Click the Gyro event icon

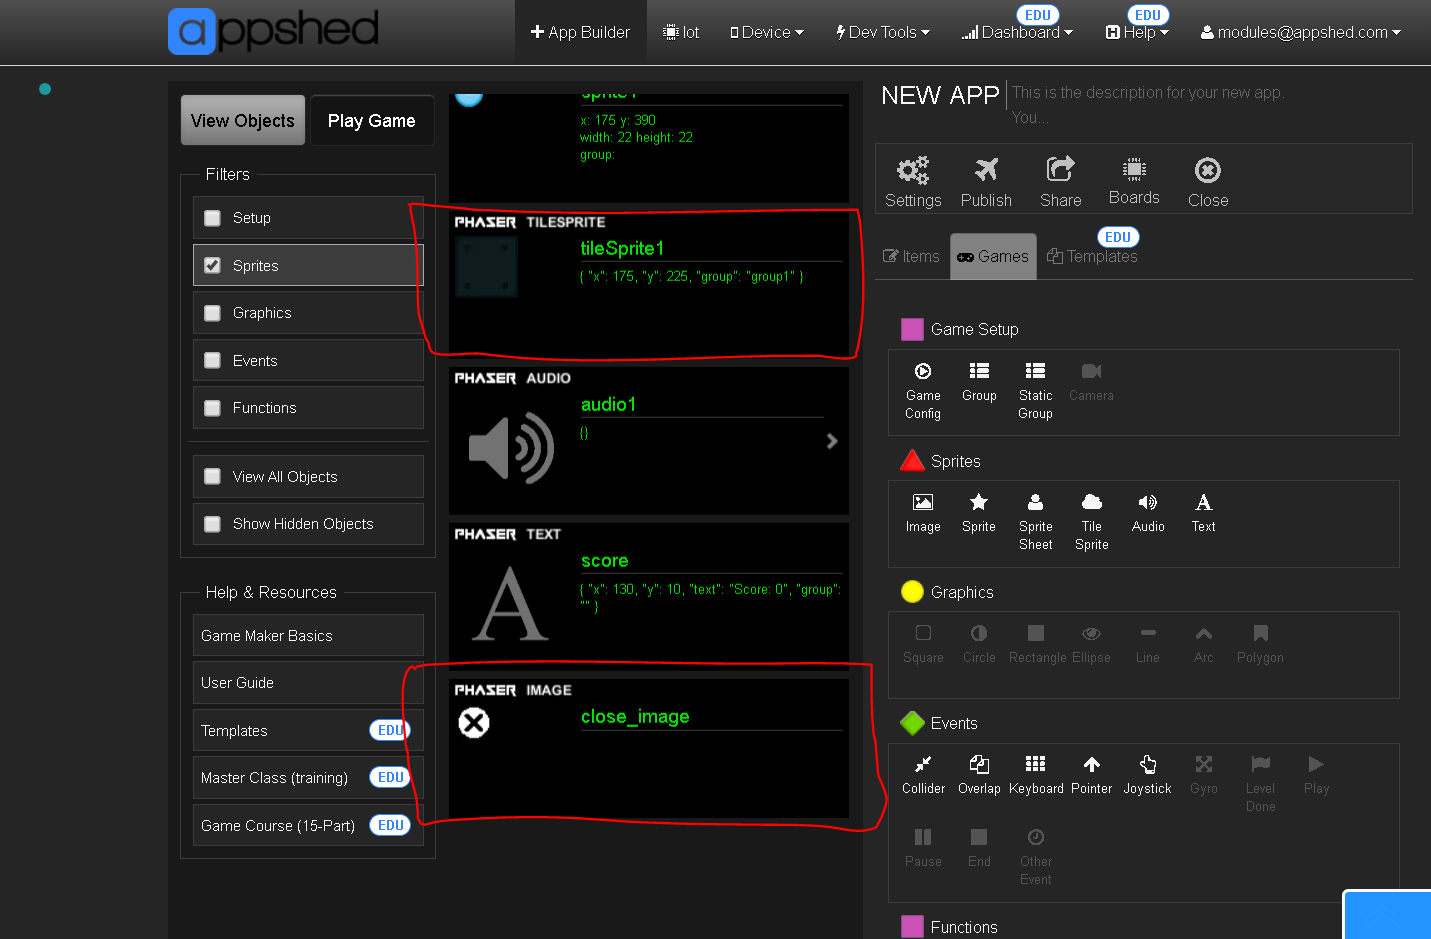coord(1204,764)
